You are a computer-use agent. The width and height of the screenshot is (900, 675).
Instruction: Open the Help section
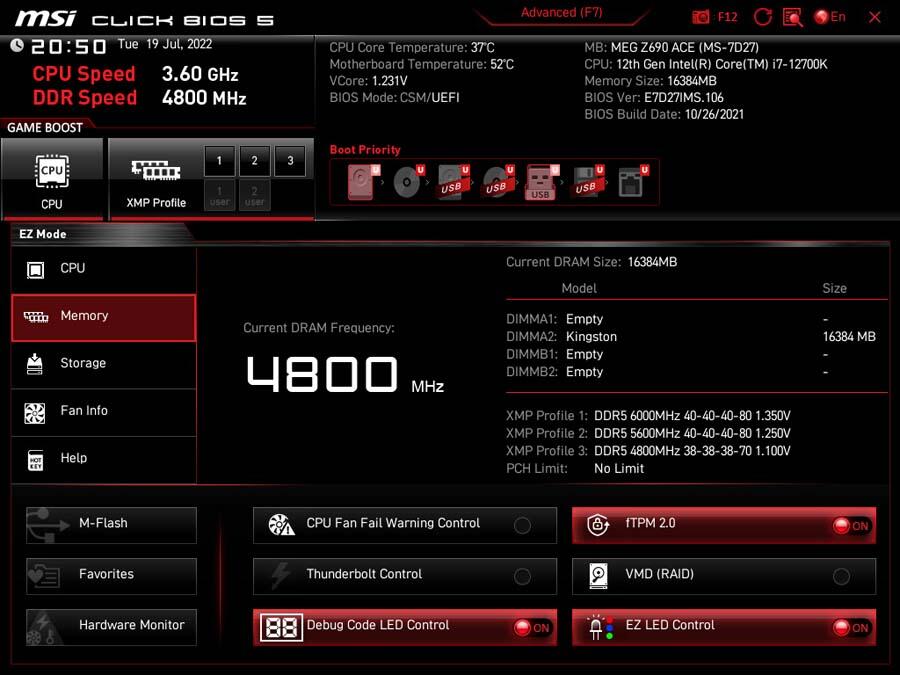[x=104, y=459]
